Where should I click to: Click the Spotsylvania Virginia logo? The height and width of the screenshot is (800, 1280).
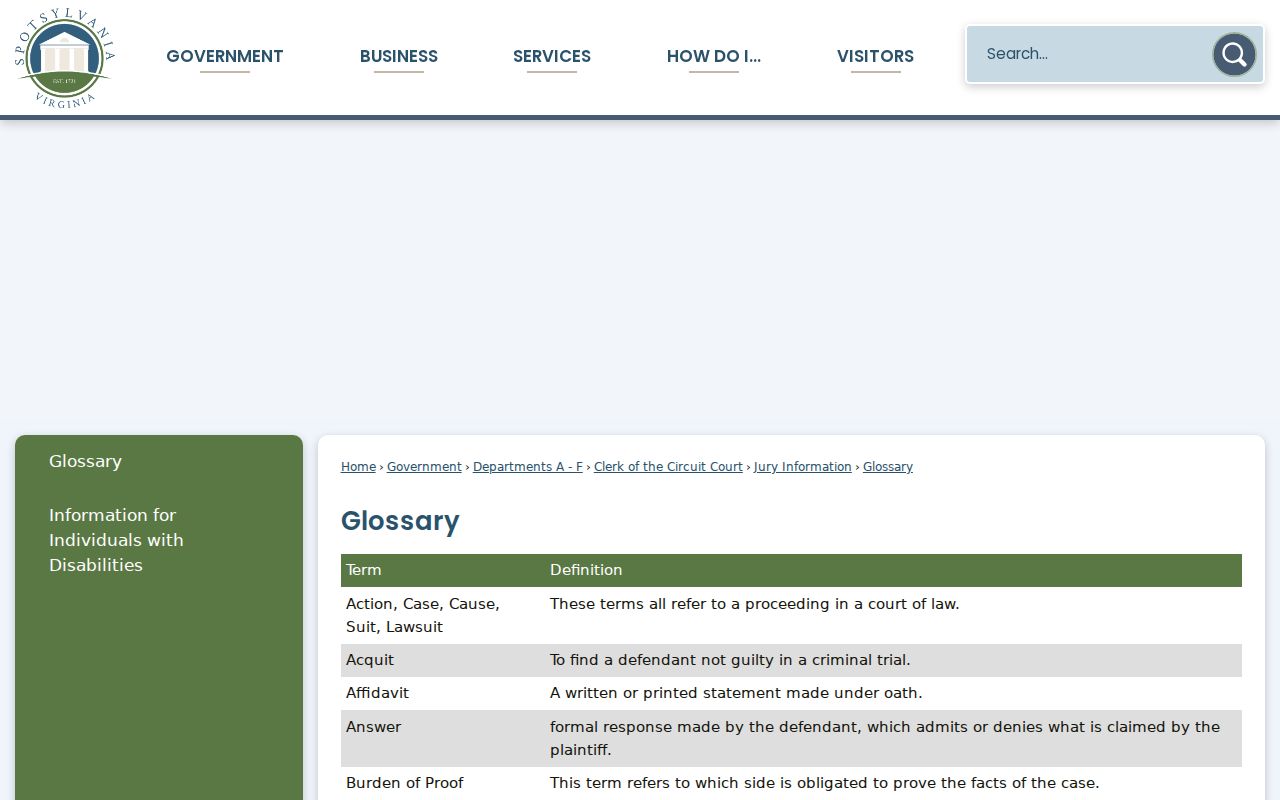pyautogui.click(x=65, y=57)
